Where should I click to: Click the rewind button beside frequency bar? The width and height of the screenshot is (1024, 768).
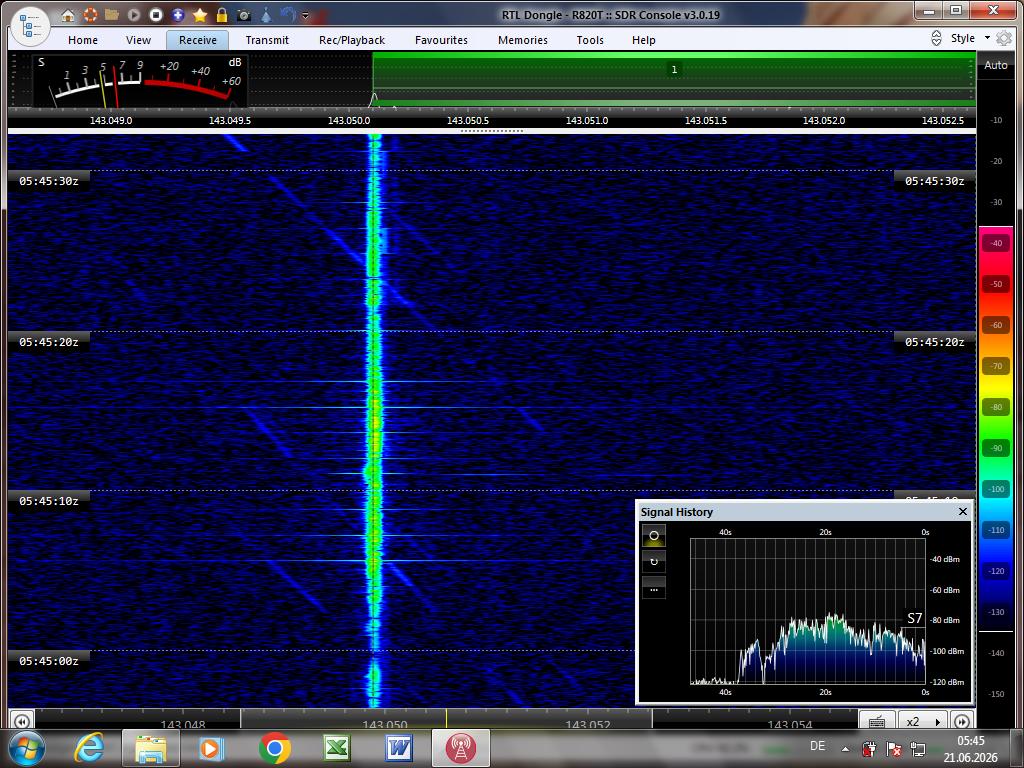click(21, 722)
